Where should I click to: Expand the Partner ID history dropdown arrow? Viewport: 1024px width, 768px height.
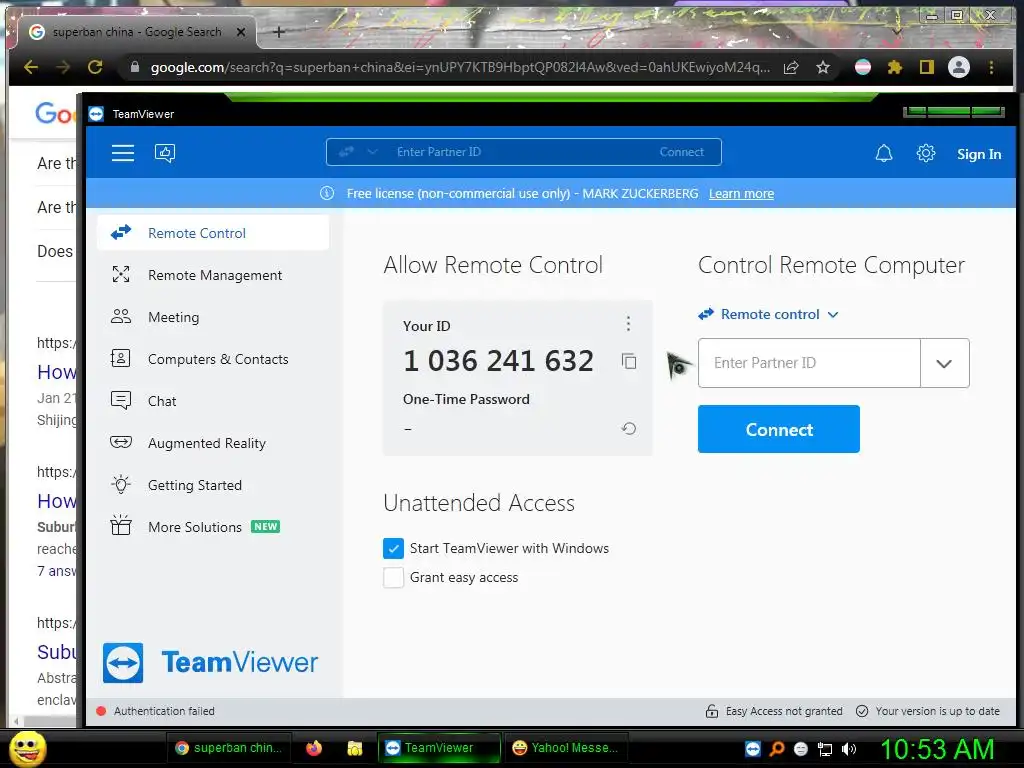(944, 363)
